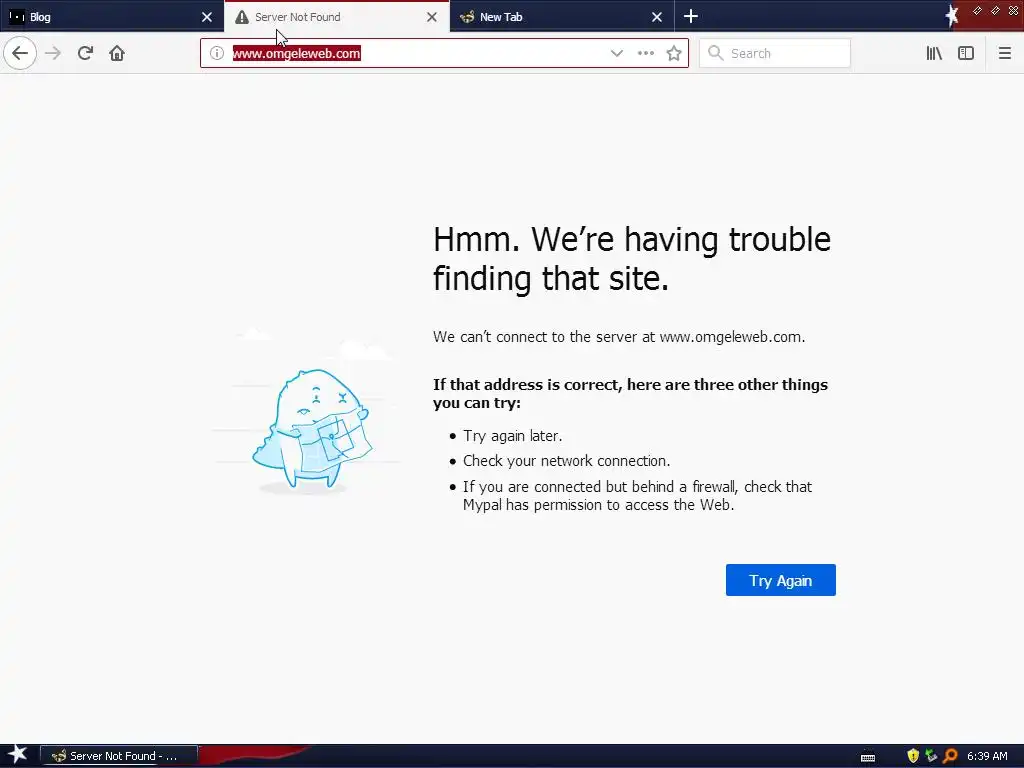
Task: Close the New Tab tab
Action: click(657, 17)
